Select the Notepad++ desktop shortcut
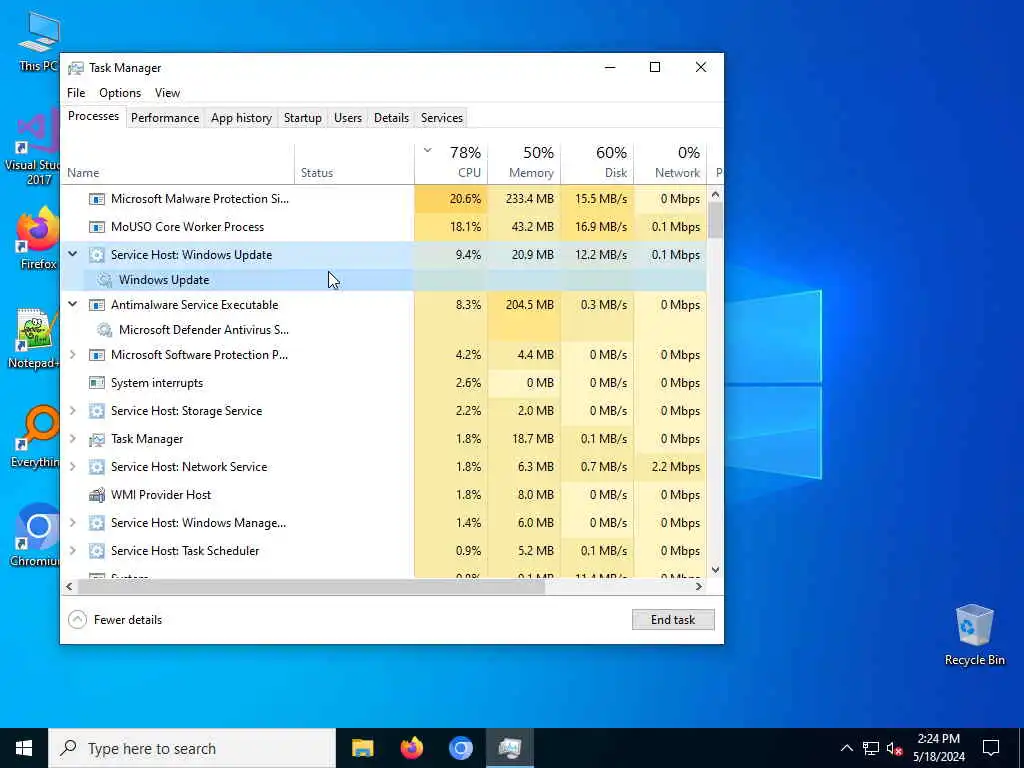This screenshot has width=1024, height=768. tap(34, 338)
